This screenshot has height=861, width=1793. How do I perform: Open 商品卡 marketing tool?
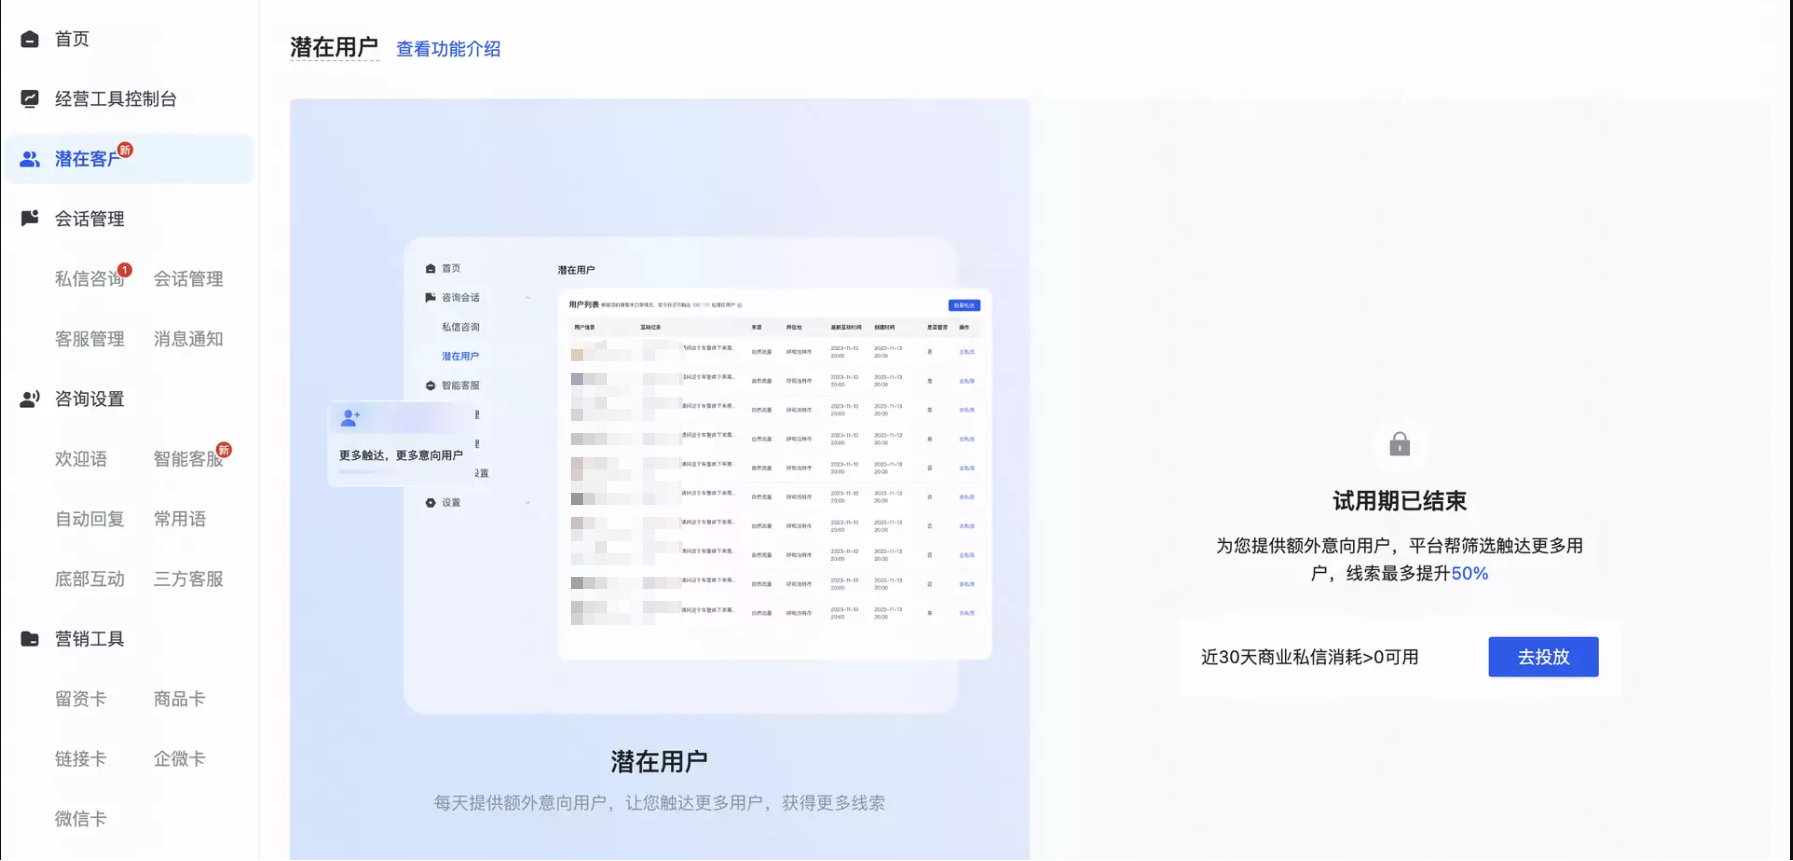[x=180, y=699]
